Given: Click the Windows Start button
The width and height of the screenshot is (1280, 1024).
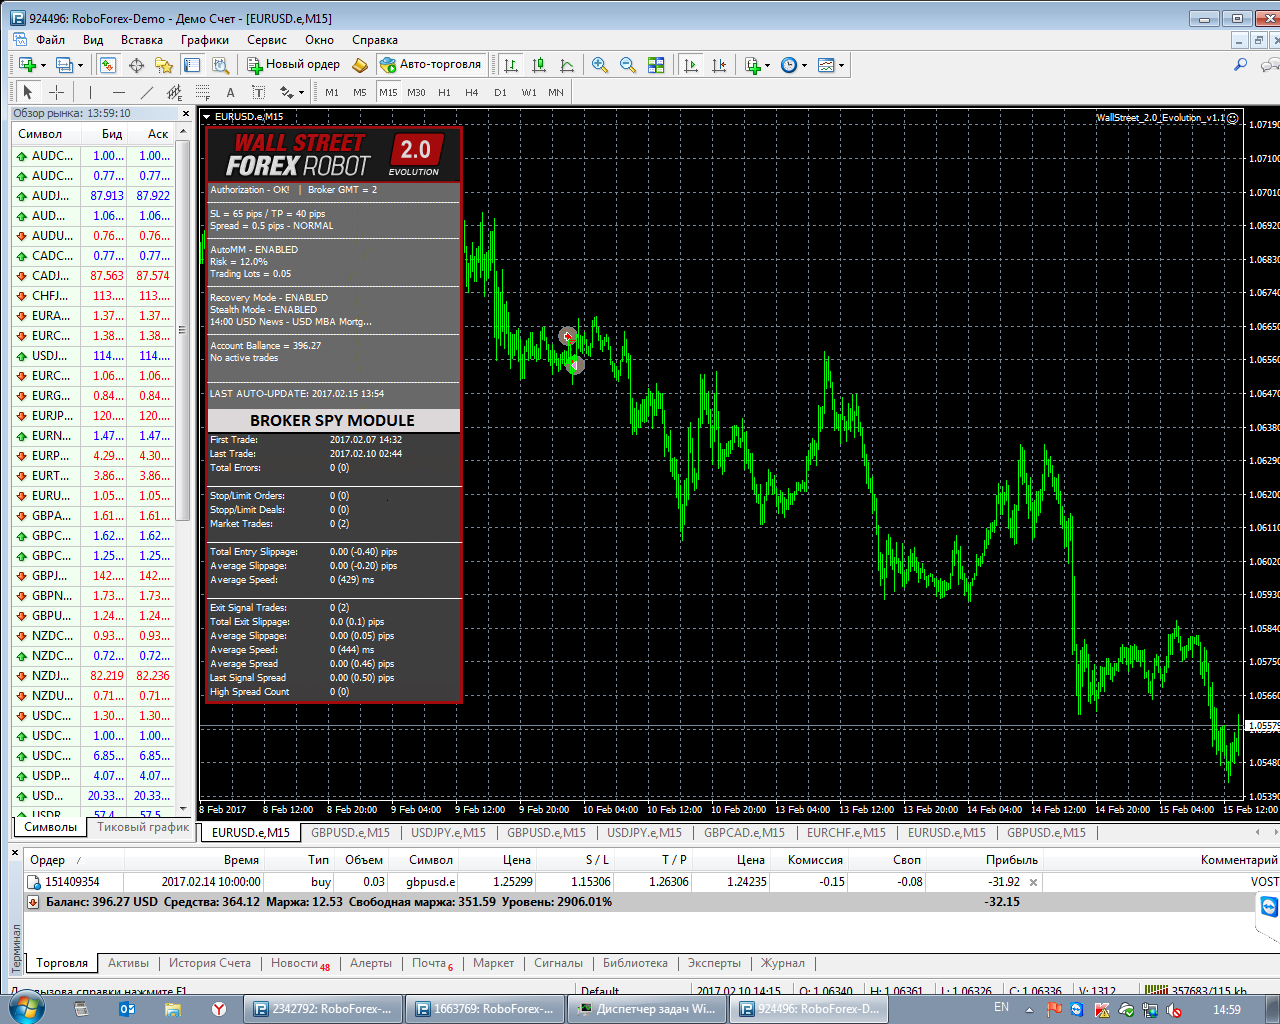Looking at the screenshot, I should coord(25,1008).
